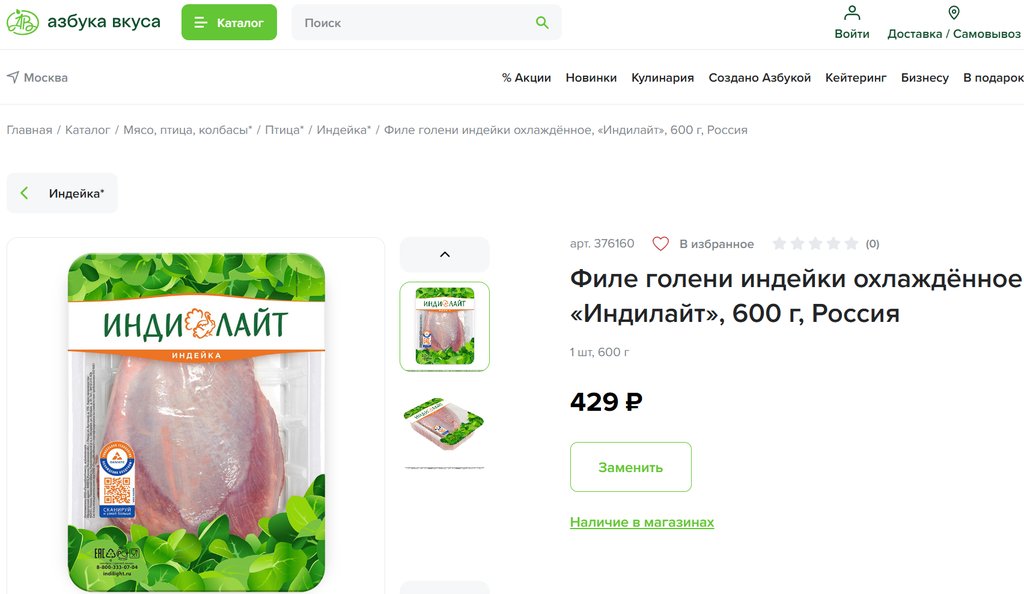This screenshot has height=594, width=1024.
Task: Rate product with the fifth star
Action: pyautogui.click(x=850, y=243)
